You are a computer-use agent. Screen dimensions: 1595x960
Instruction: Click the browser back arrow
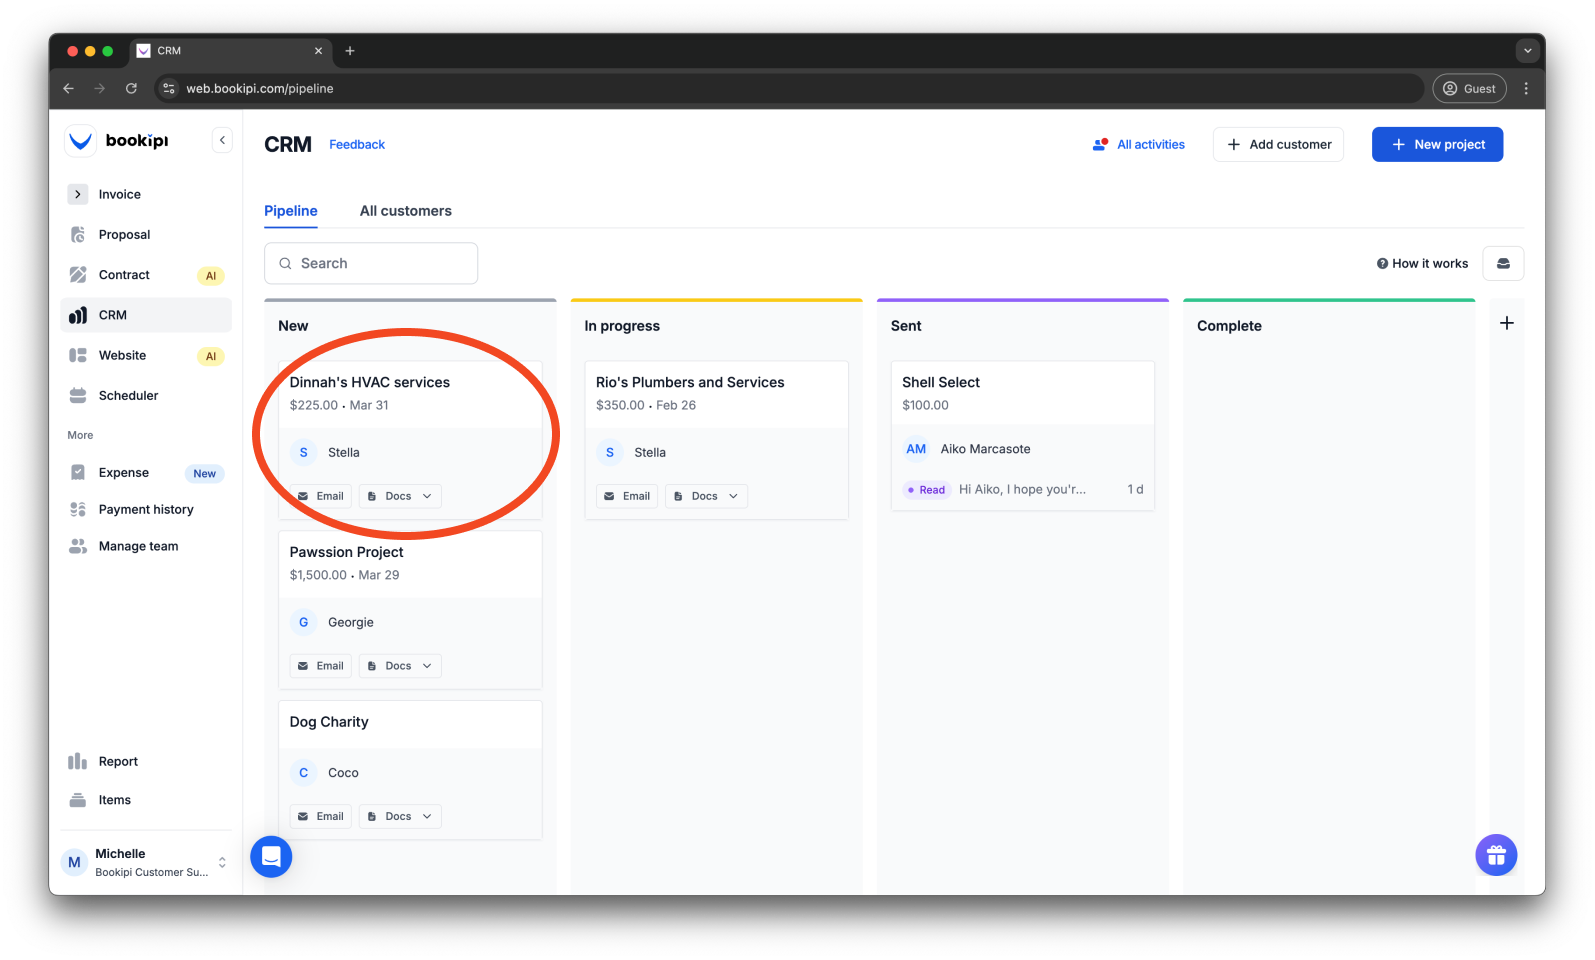pyautogui.click(x=68, y=88)
